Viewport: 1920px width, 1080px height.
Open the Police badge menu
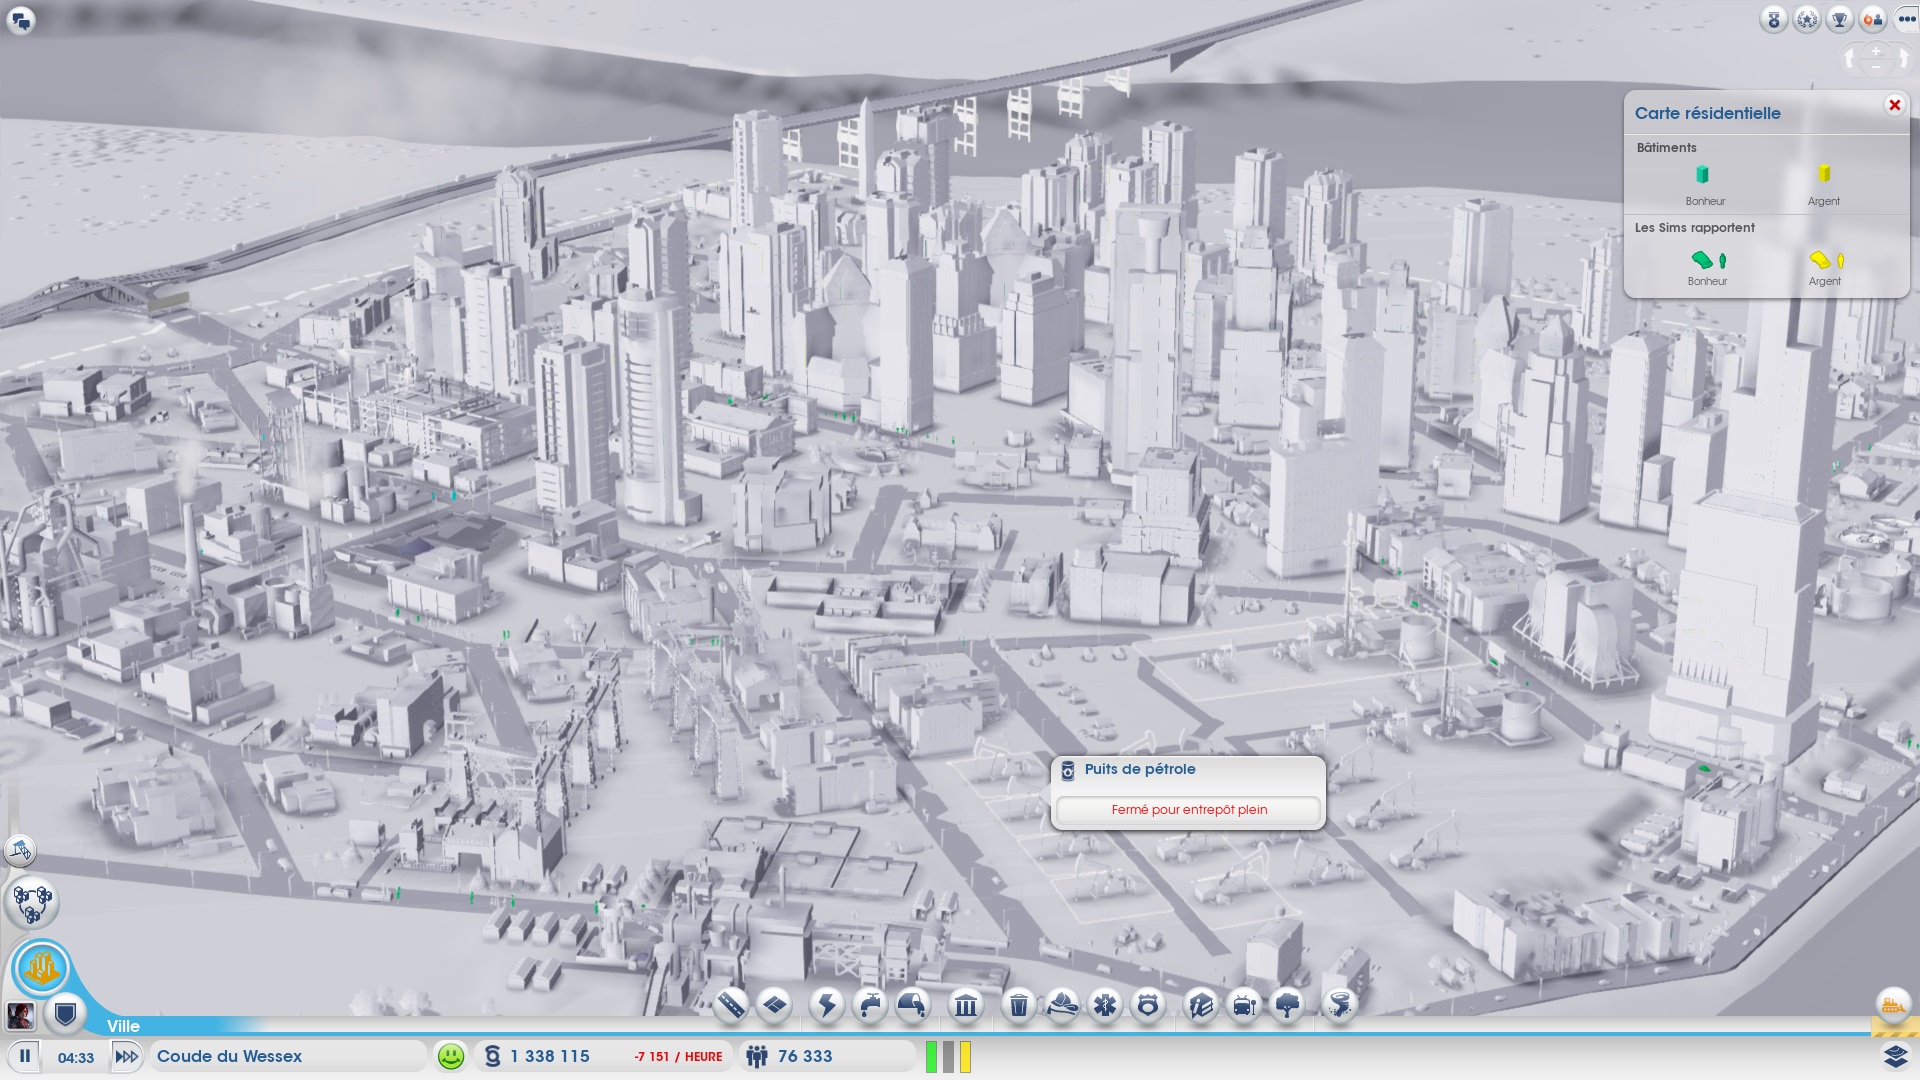[x=1148, y=1004]
